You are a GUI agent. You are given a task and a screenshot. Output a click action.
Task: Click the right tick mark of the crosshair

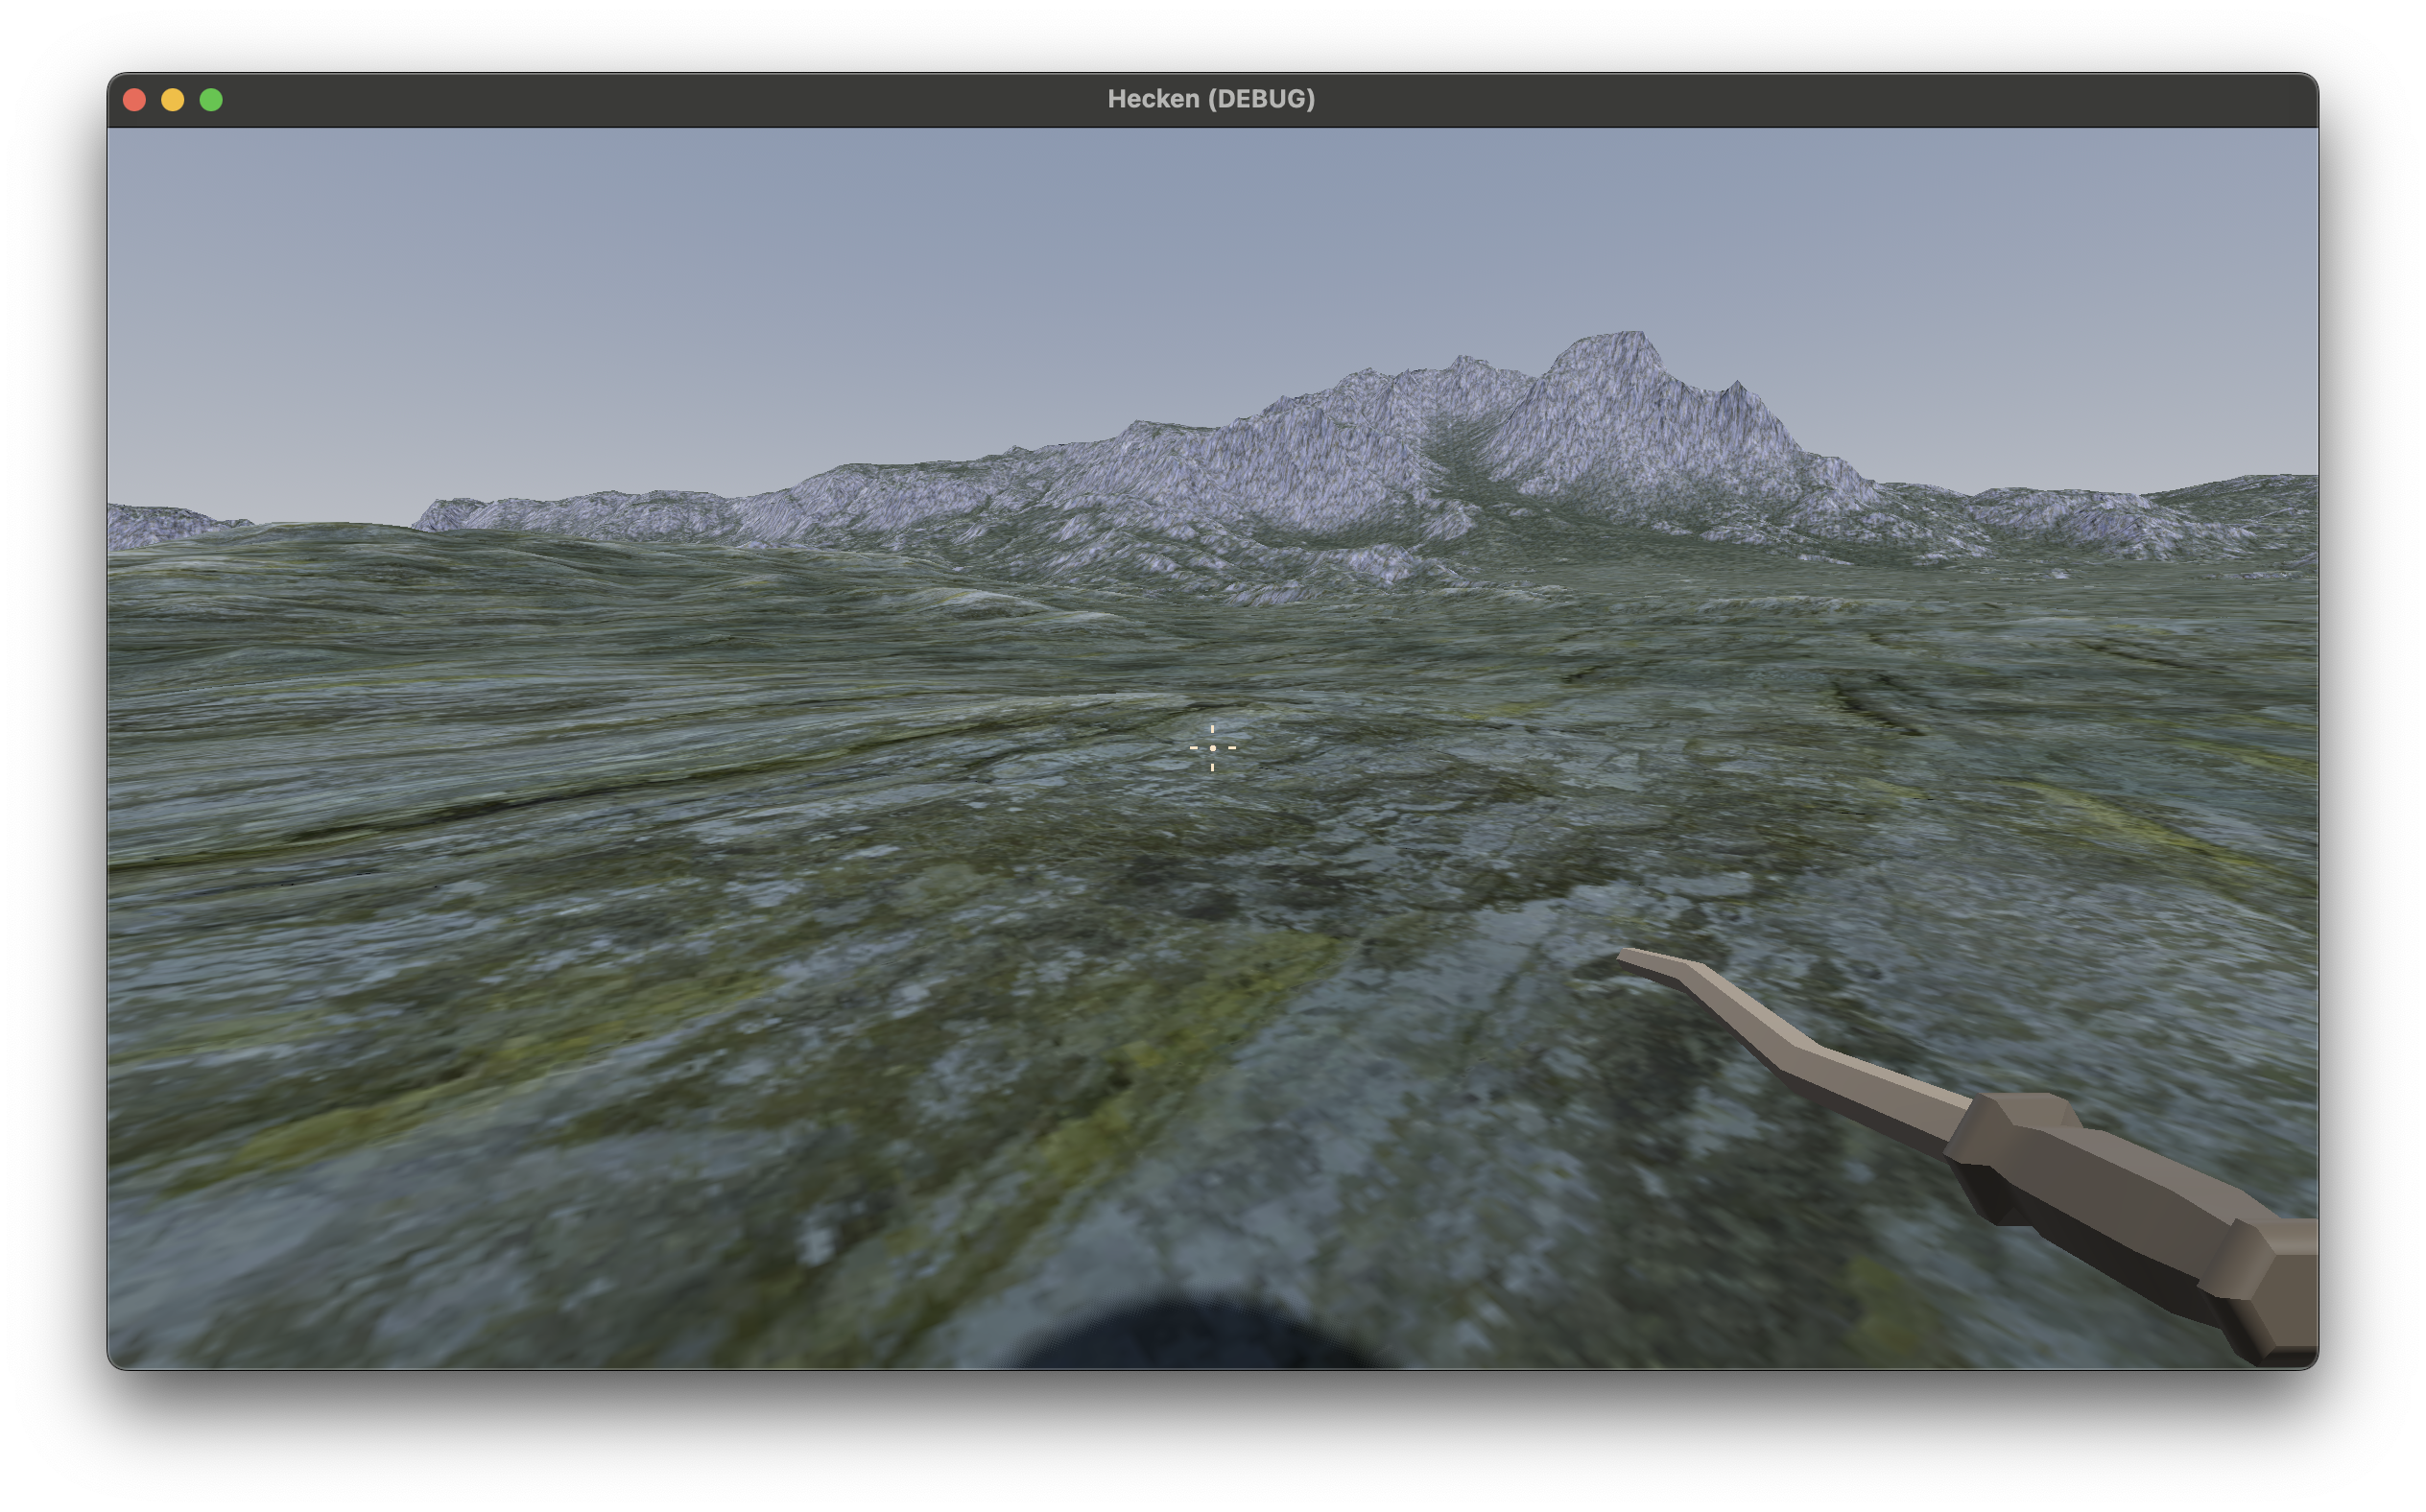point(1233,748)
